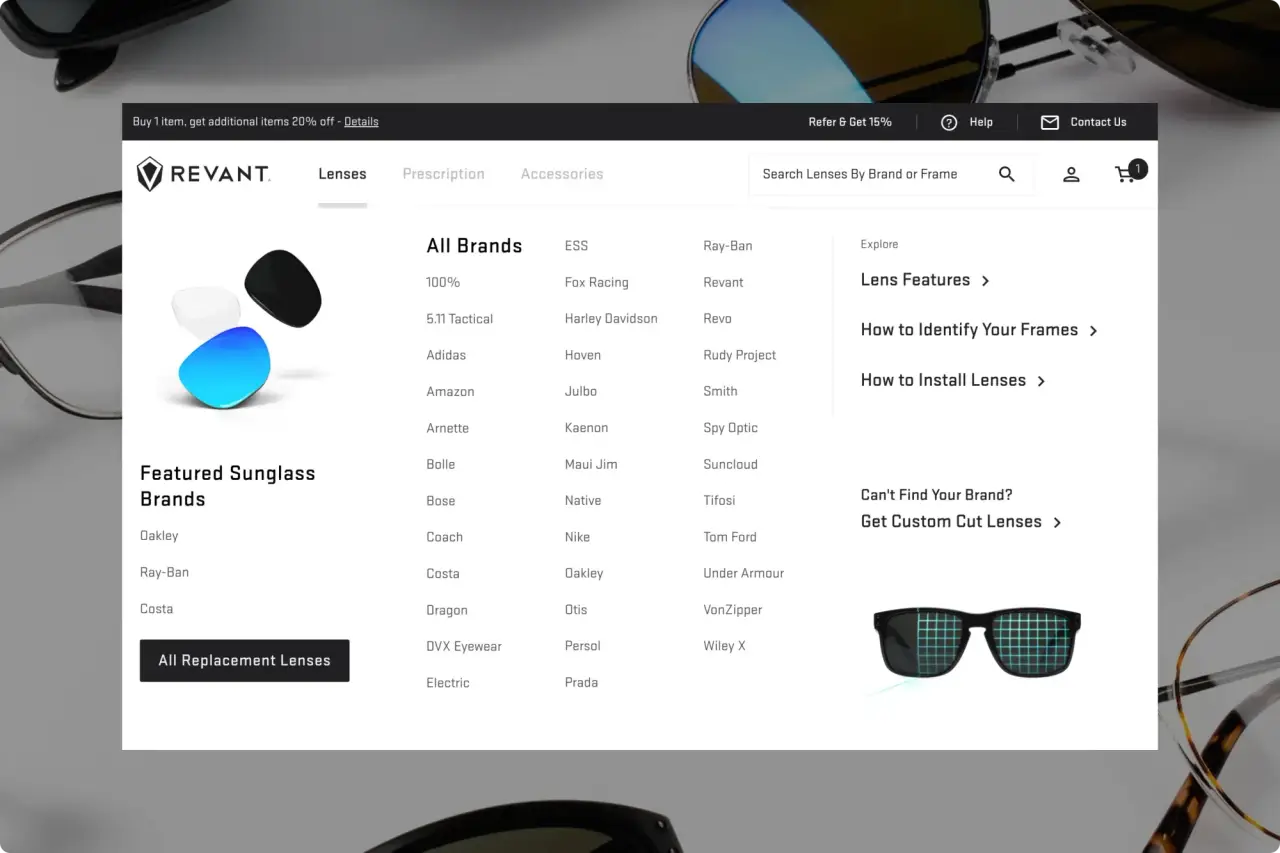Select the Electric brand
1280x853 pixels.
[x=447, y=683]
